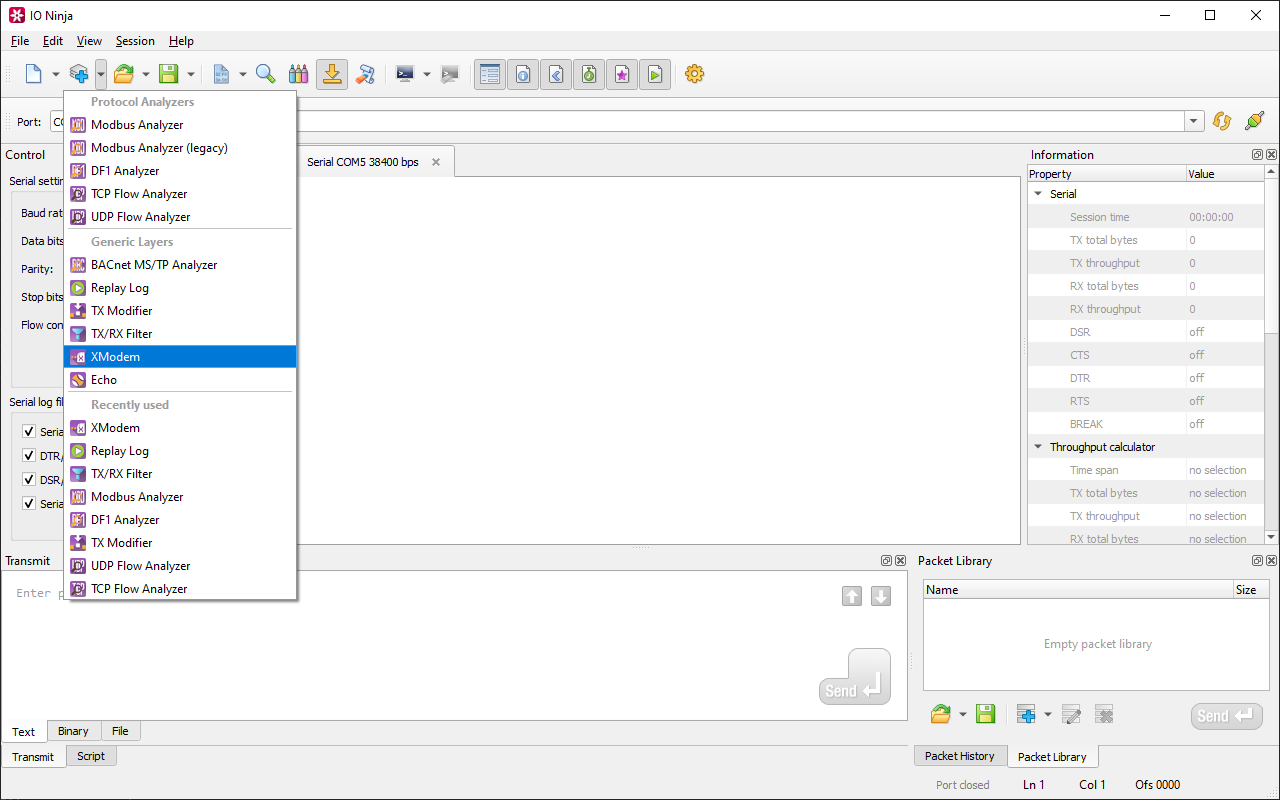Open the dropdown arrow beside binary log icon
Image resolution: width=1280 pixels, height=800 pixels.
pos(243,74)
